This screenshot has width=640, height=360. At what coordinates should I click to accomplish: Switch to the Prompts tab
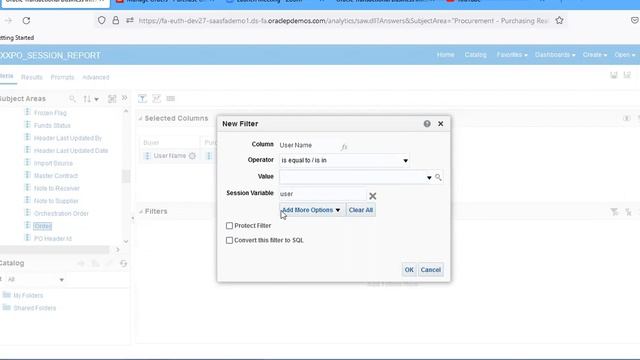(x=62, y=77)
